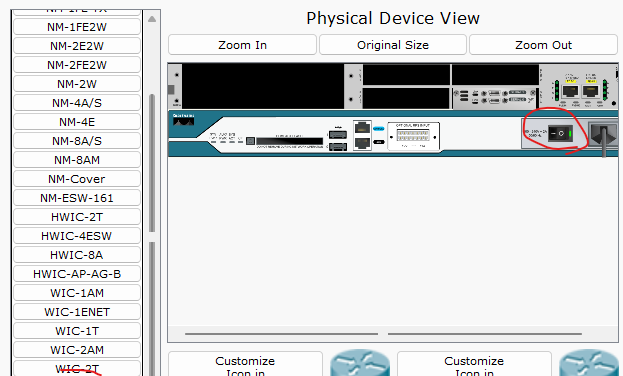Click the upper RJ-45 console port
This screenshot has width=623, height=376.
pyautogui.click(x=362, y=128)
